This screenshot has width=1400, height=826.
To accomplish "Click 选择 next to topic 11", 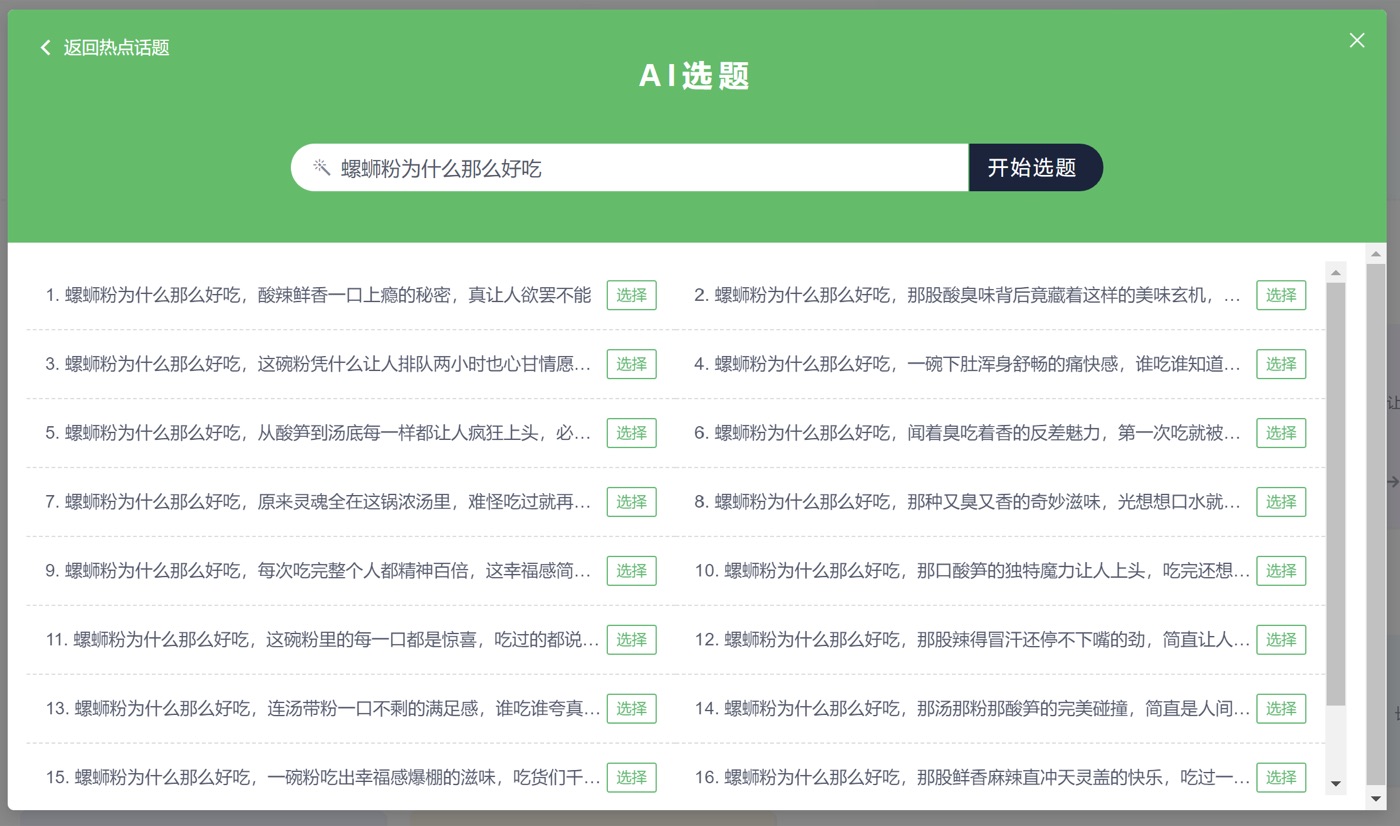I will (631, 640).
